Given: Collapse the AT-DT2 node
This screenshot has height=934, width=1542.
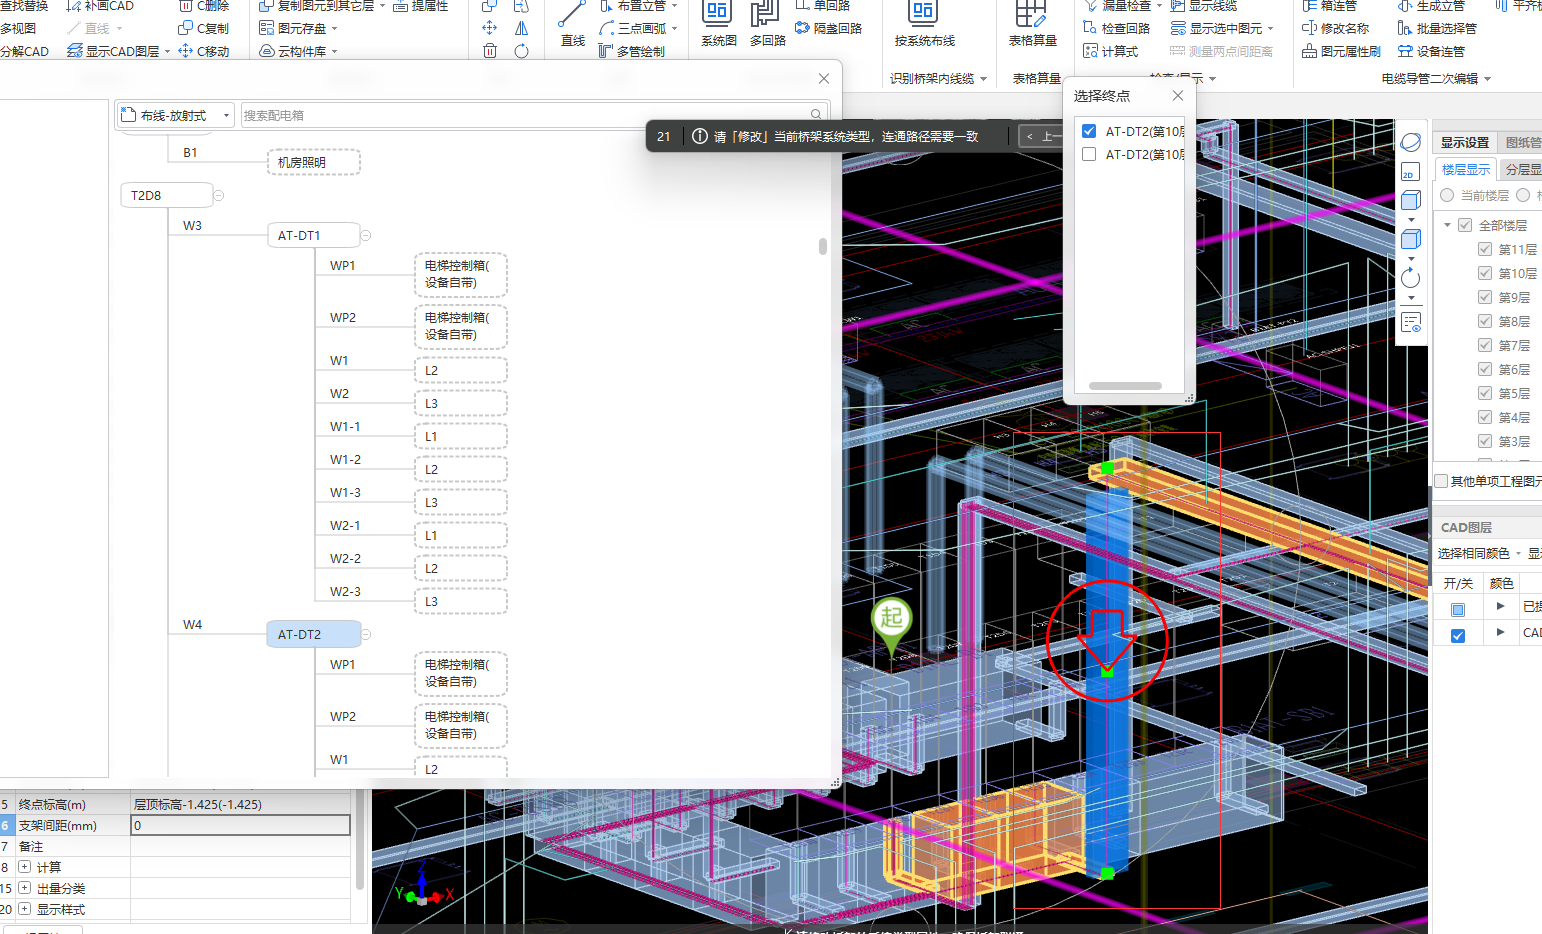Looking at the screenshot, I should pos(366,634).
